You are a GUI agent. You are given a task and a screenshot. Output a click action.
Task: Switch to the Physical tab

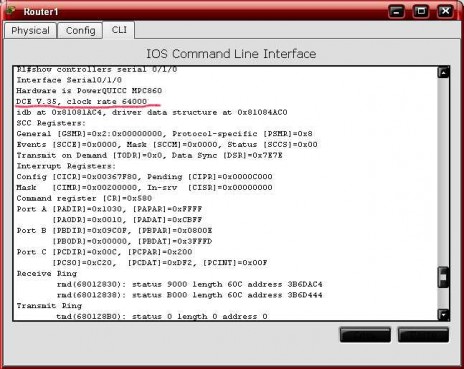(30, 31)
